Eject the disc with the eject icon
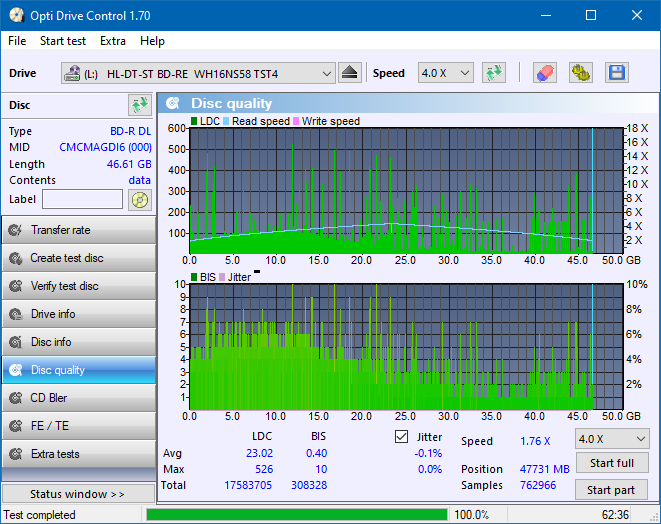The width and height of the screenshot is (661, 524). (349, 73)
